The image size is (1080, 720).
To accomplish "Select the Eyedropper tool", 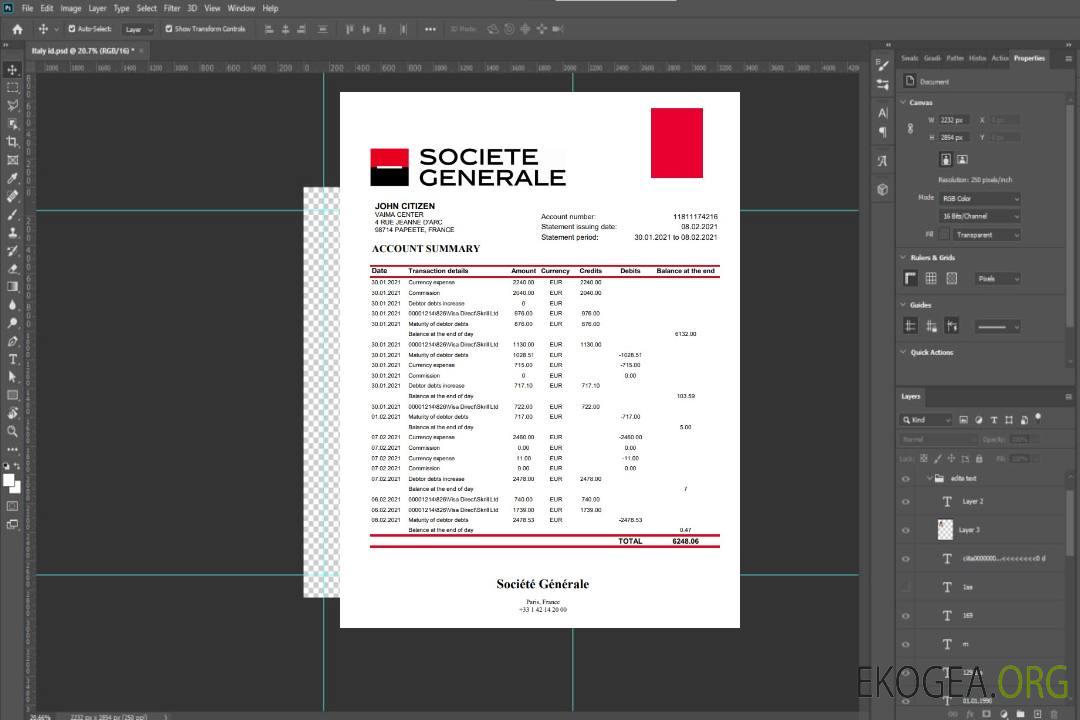I will (x=12, y=178).
